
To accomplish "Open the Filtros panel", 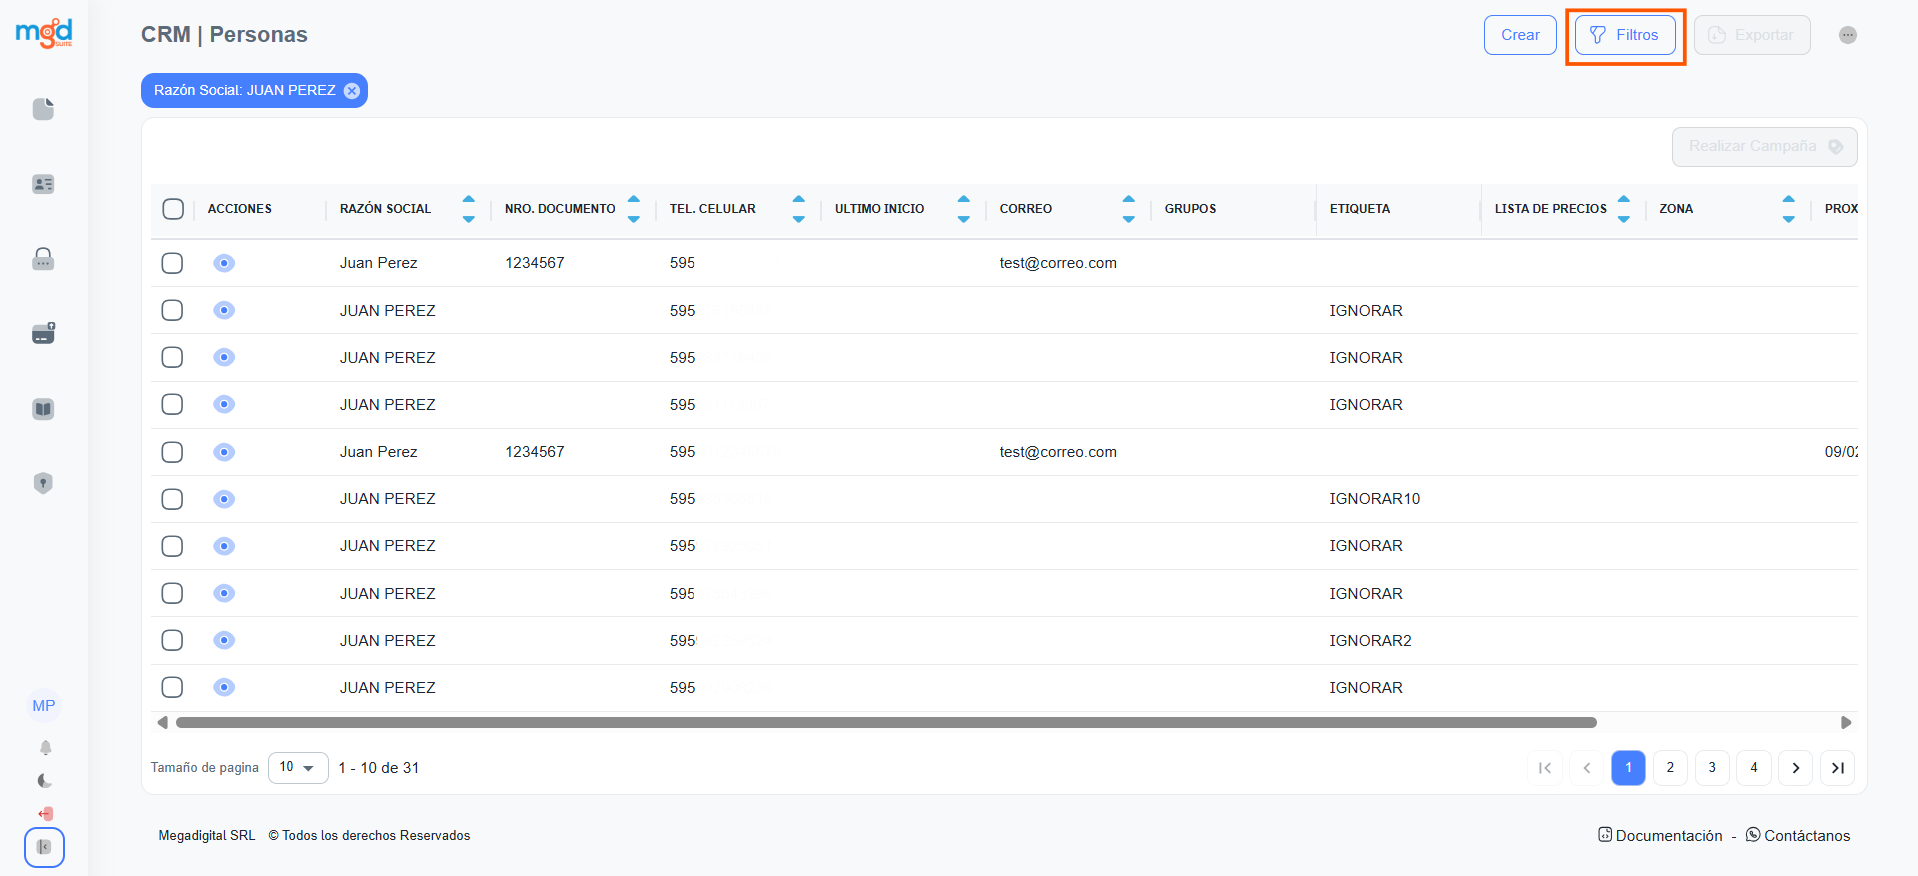I will (1625, 35).
